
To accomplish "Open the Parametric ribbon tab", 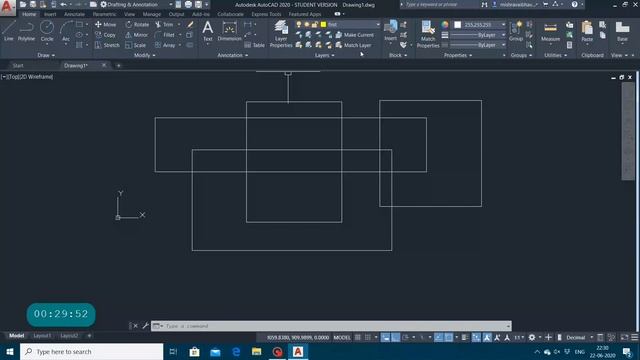I will pyautogui.click(x=104, y=14).
